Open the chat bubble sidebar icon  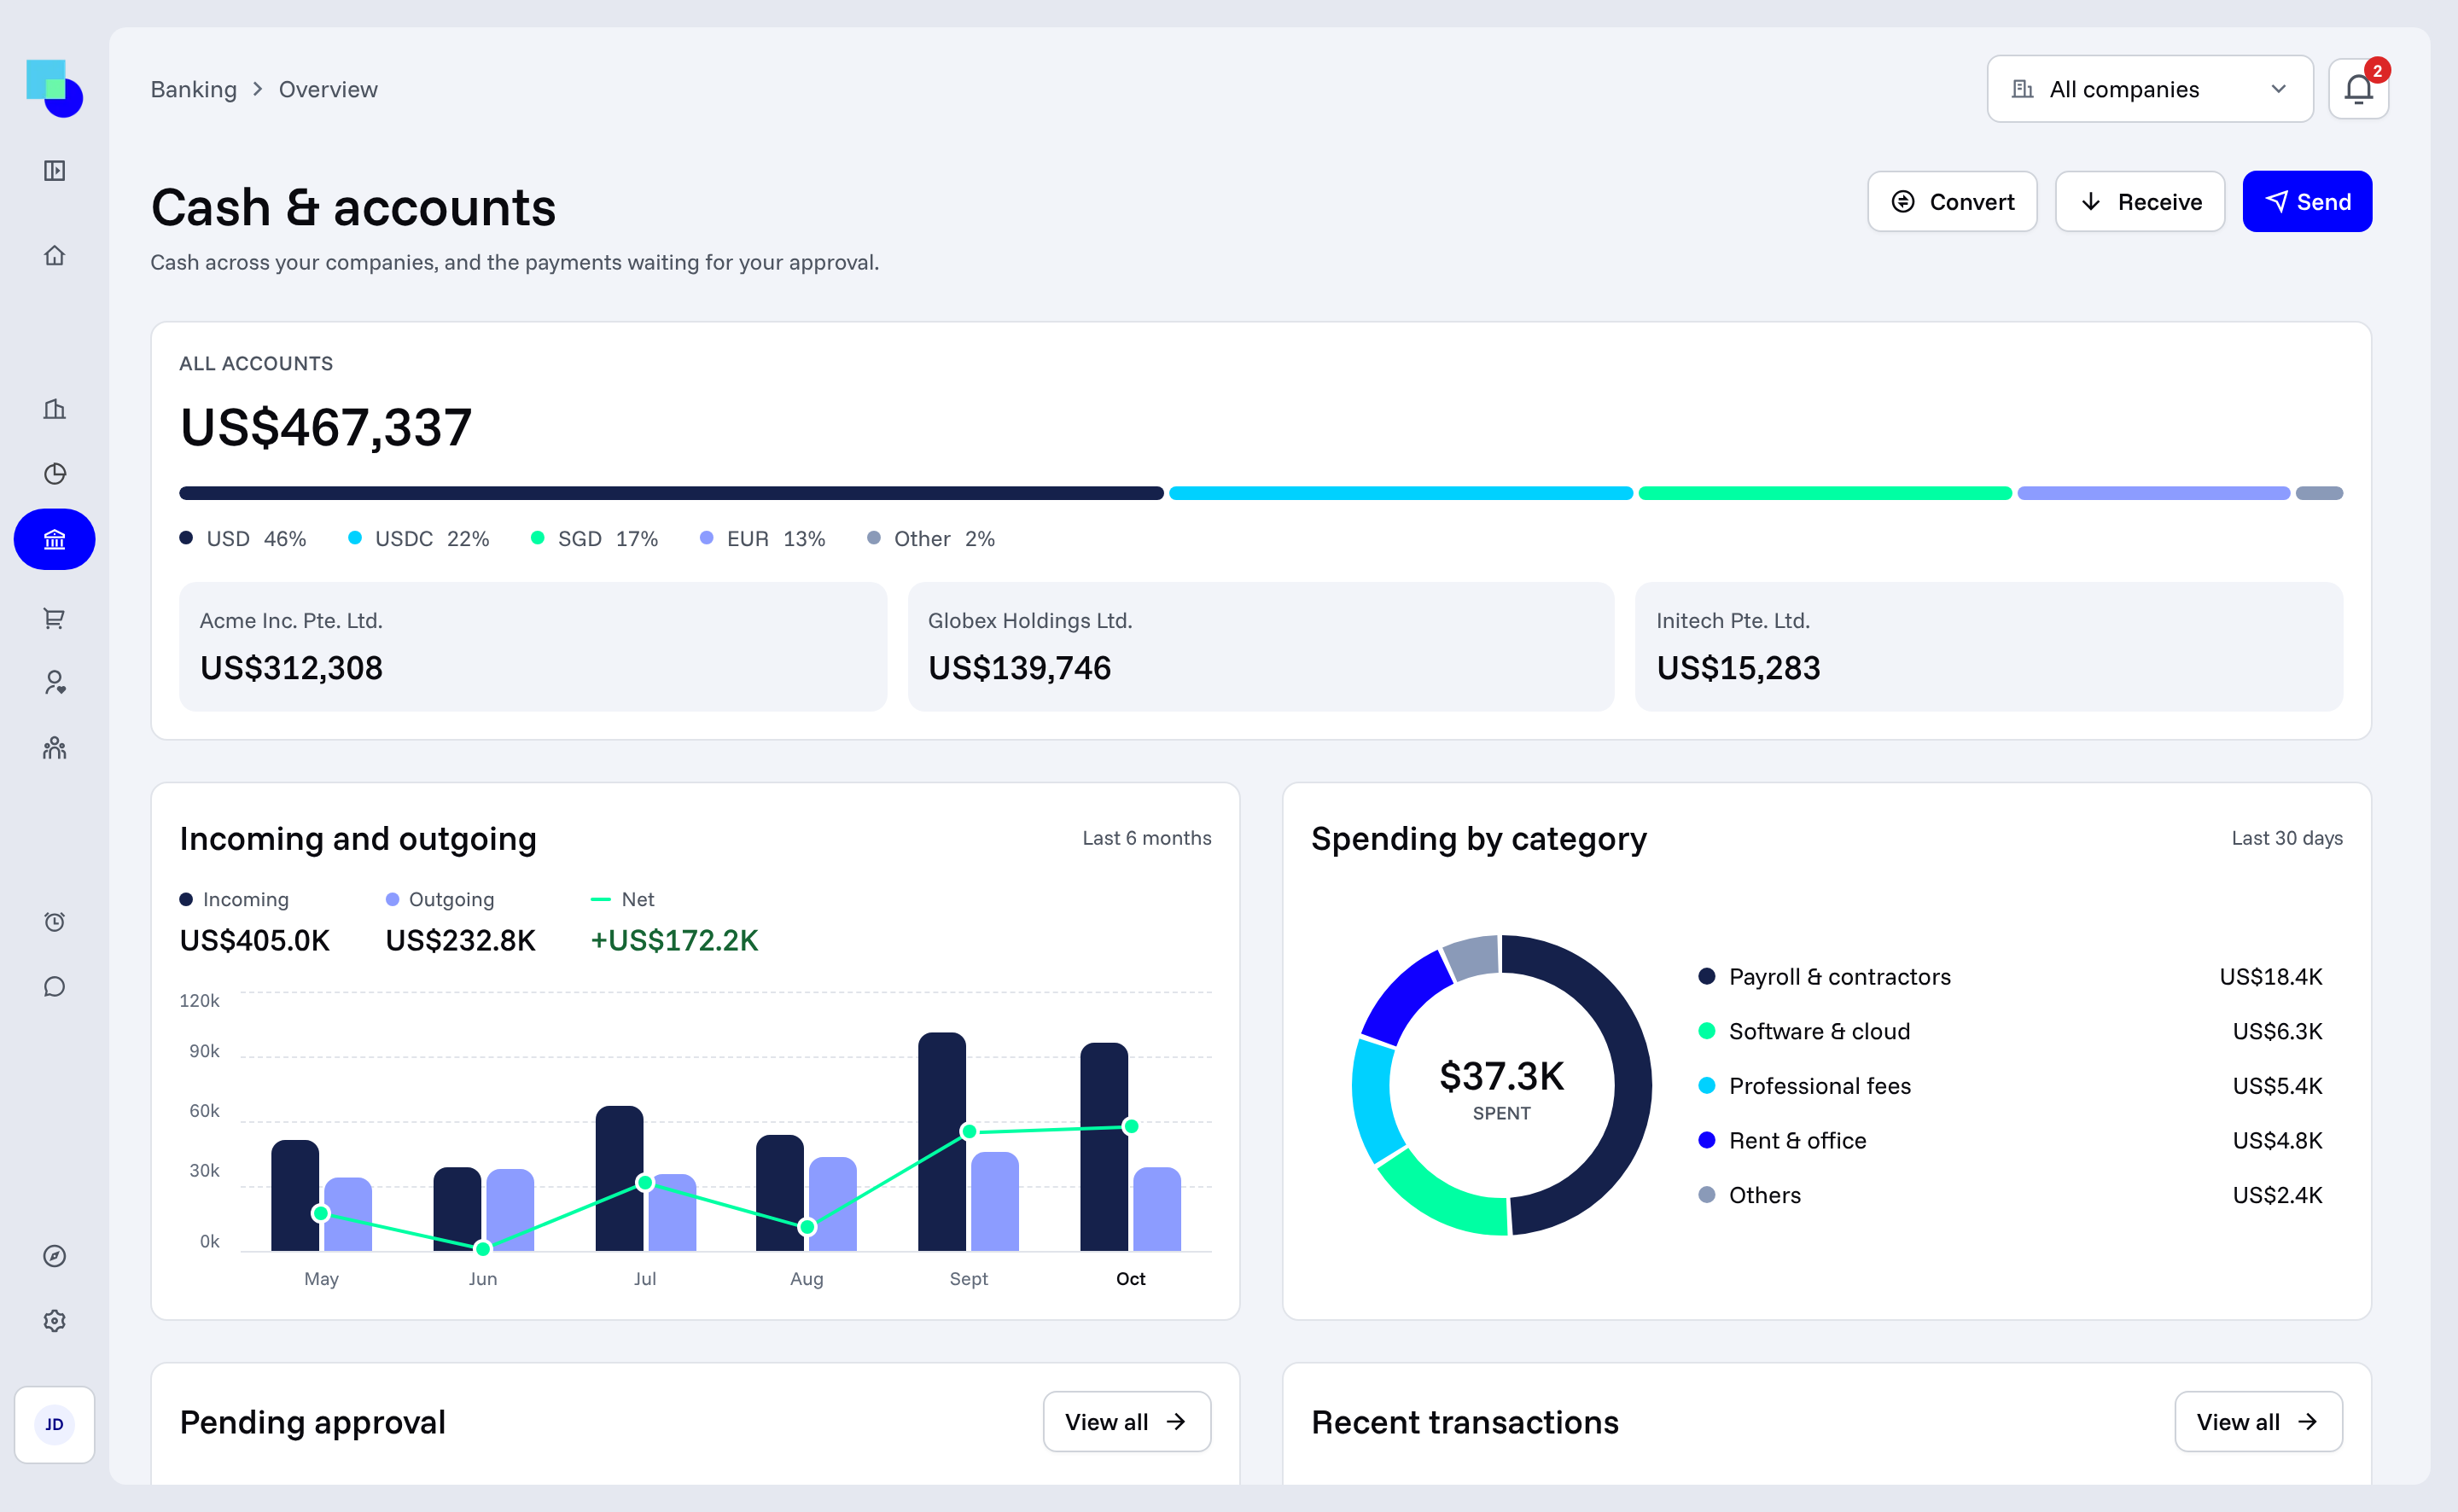click(55, 987)
